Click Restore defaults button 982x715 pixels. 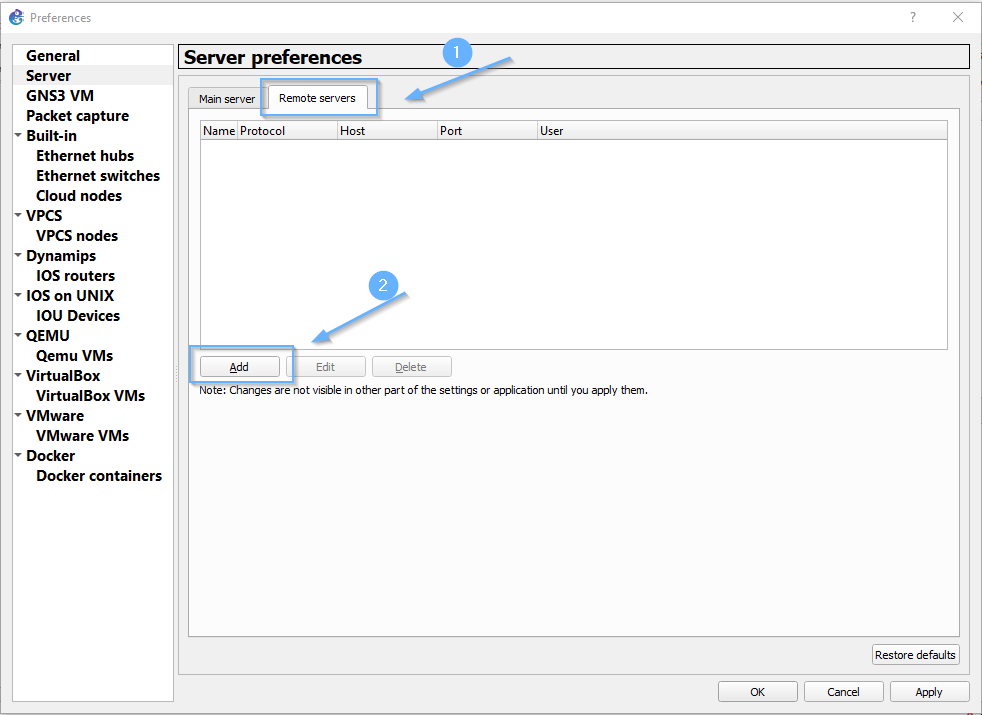pos(915,655)
